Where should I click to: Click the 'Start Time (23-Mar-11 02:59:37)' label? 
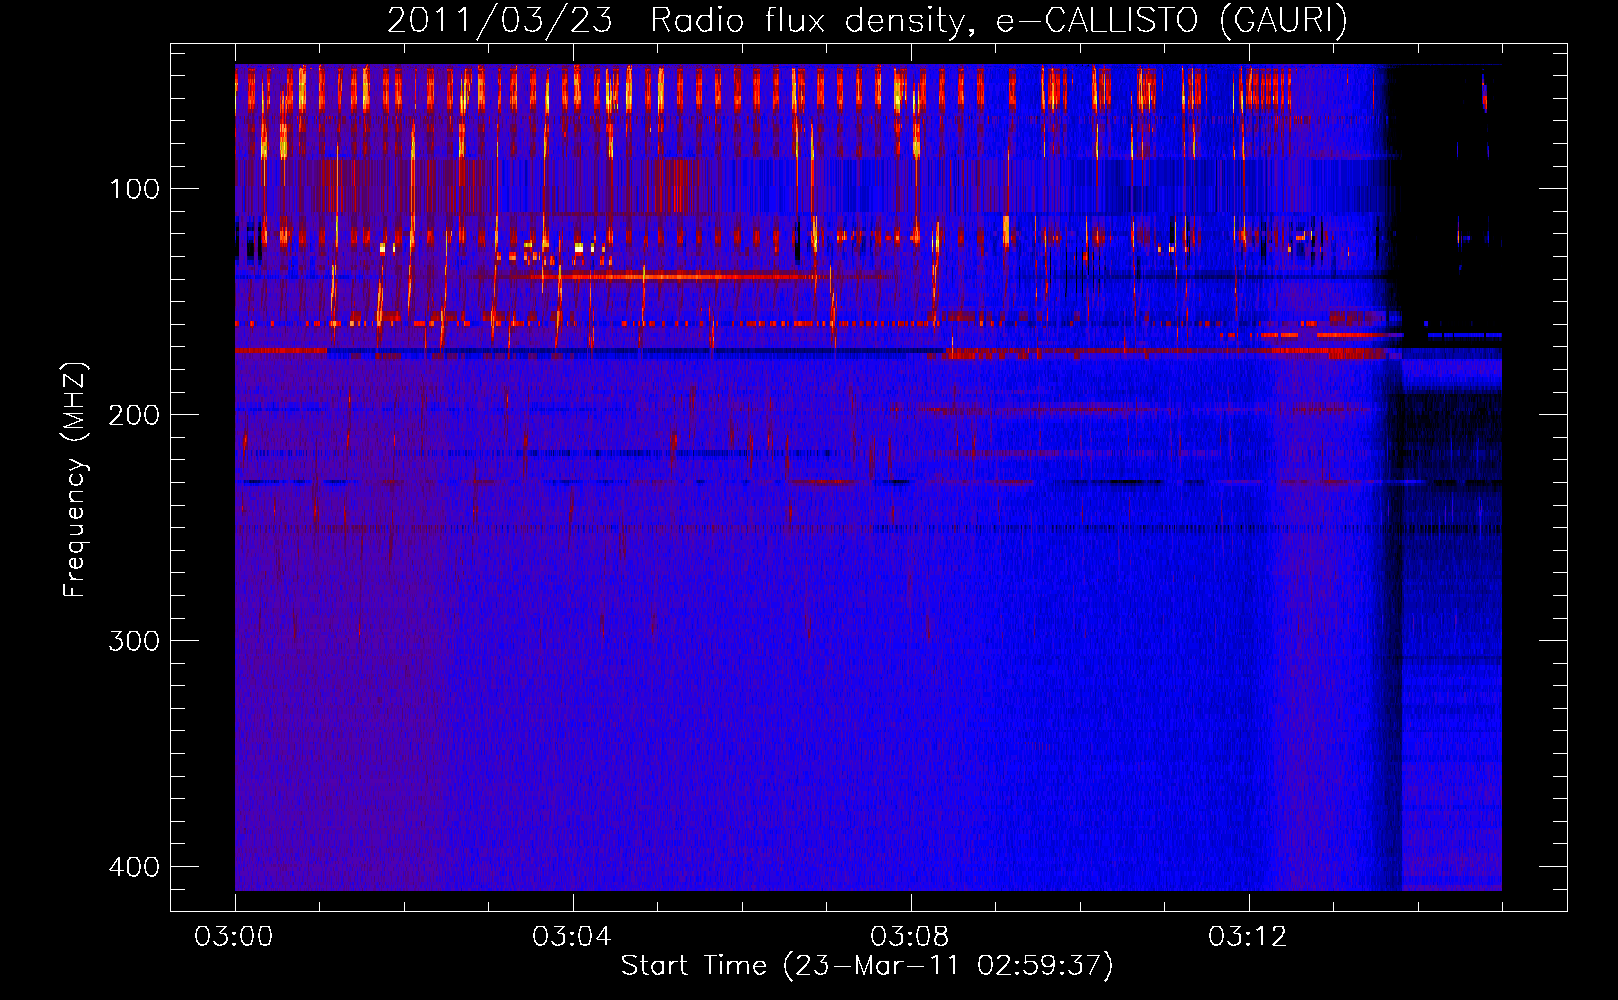pos(867,966)
